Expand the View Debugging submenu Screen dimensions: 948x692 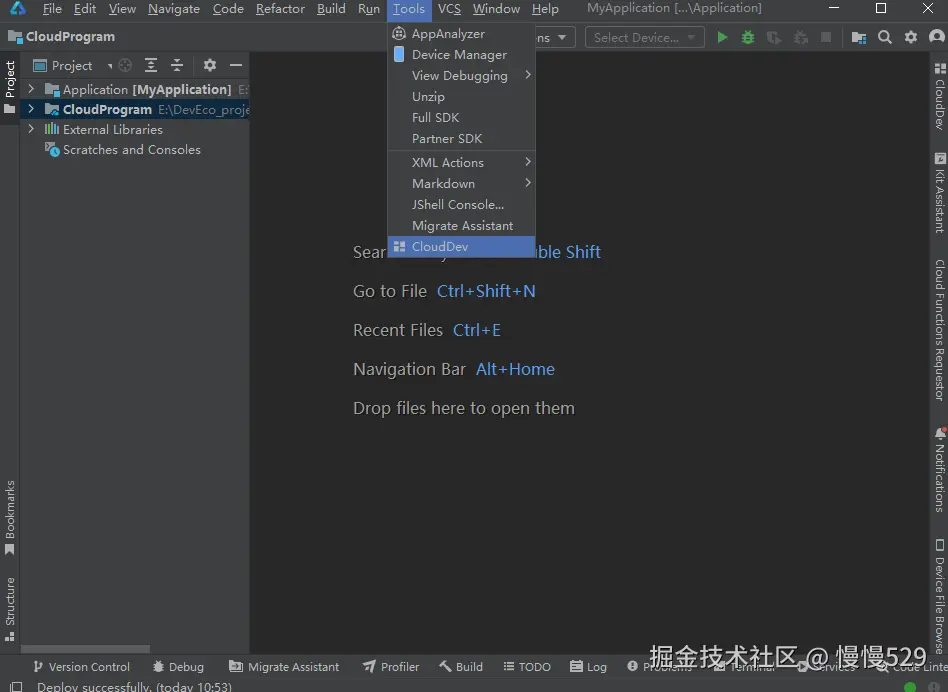pyautogui.click(x=461, y=76)
